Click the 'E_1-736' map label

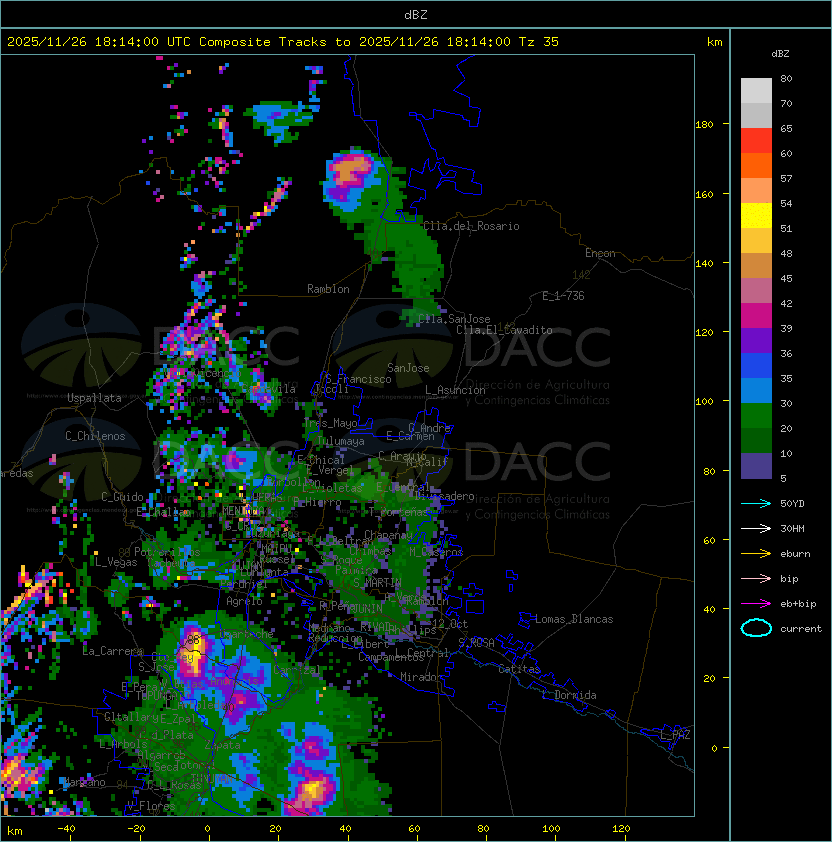click(x=563, y=296)
